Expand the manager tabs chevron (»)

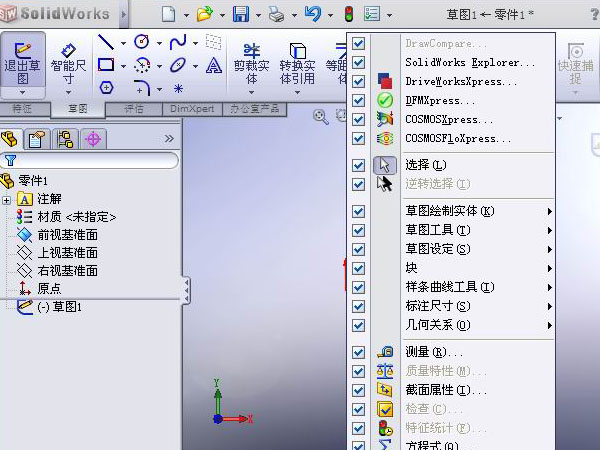(x=169, y=139)
